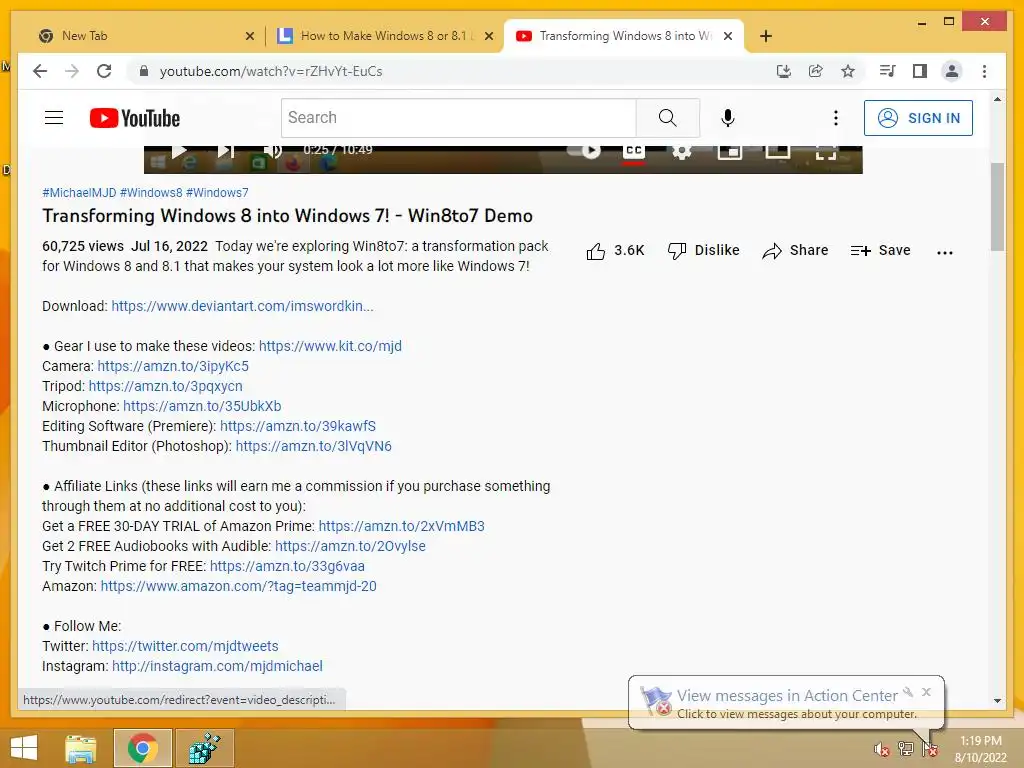Open the Tripod amazon link
Viewport: 1024px width, 768px height.
click(165, 387)
